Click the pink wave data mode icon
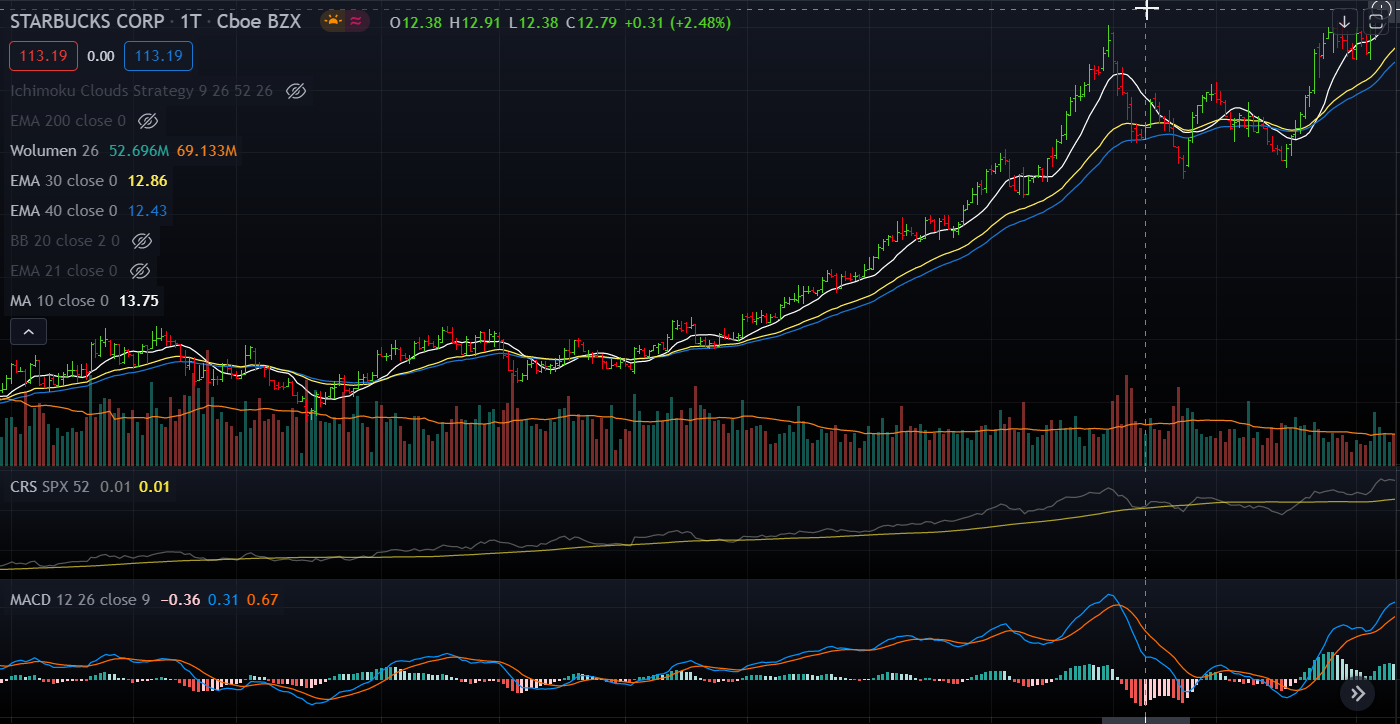1400x724 pixels. (355, 21)
